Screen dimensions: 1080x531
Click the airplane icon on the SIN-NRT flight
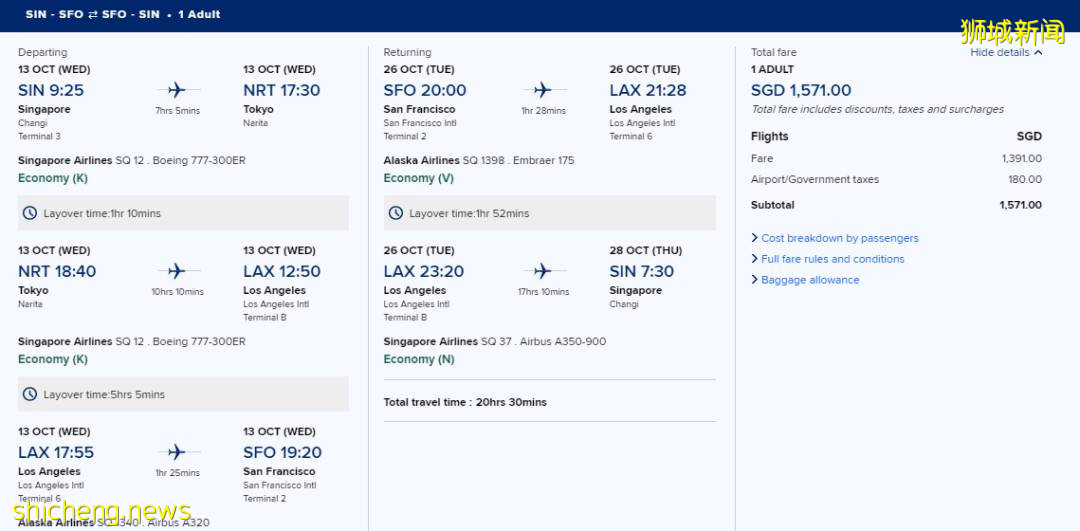tap(177, 90)
